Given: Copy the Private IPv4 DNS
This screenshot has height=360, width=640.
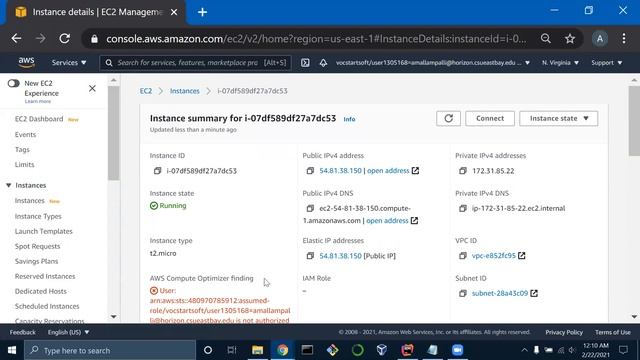Looking at the screenshot, I should tap(462, 209).
